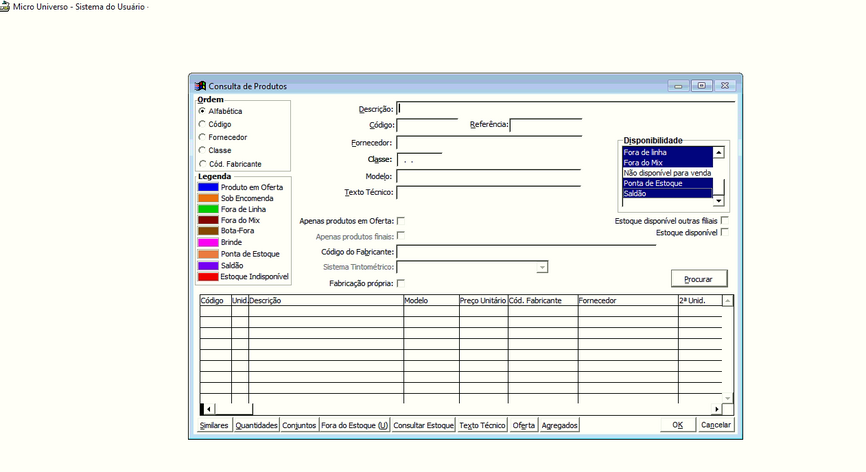Image resolution: width=866 pixels, height=472 pixels.
Task: Select Classe order radio button
Action: (x=202, y=150)
